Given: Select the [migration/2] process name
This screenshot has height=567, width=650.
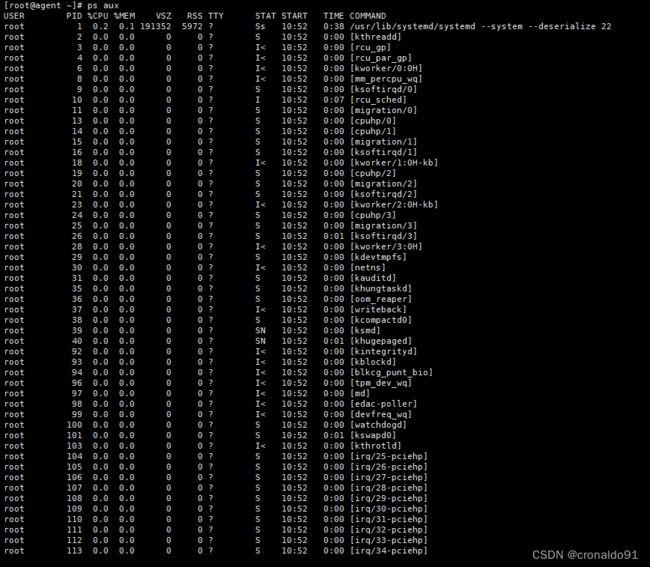Looking at the screenshot, I should (383, 184).
